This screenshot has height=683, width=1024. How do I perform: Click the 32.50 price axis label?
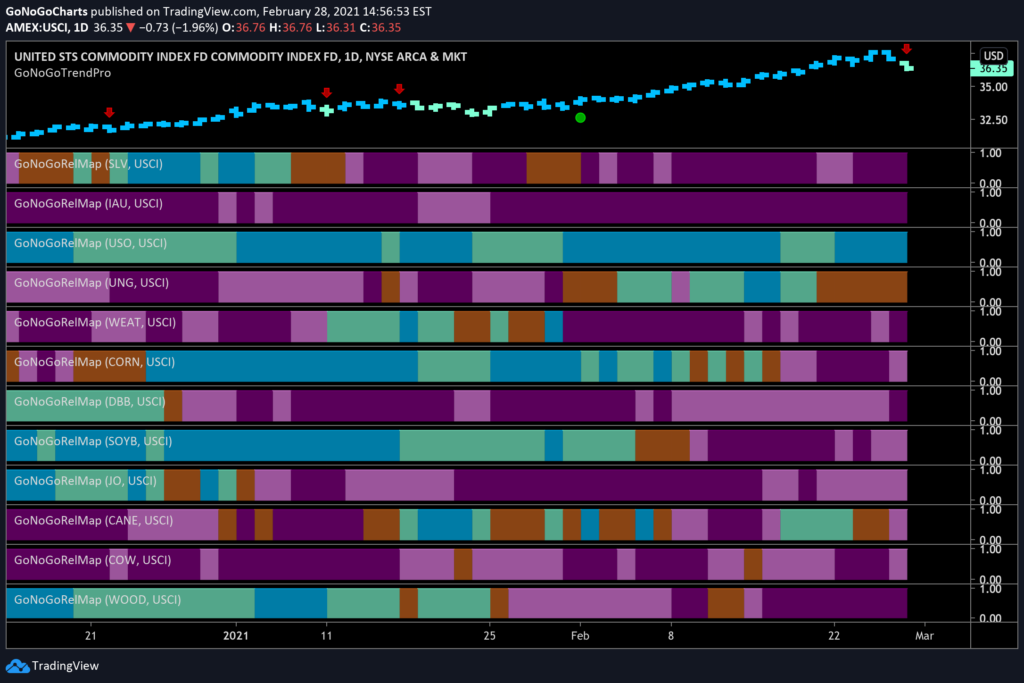click(993, 119)
